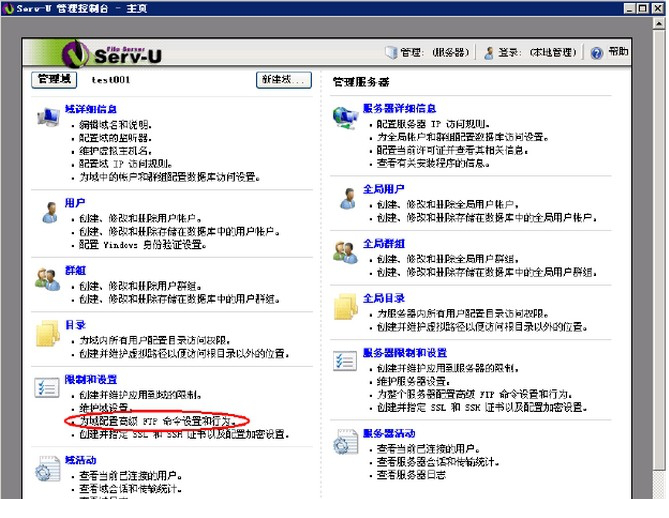This screenshot has height=518, width=669.
Task: Click 配置域的监听器 text
Action: point(115,138)
